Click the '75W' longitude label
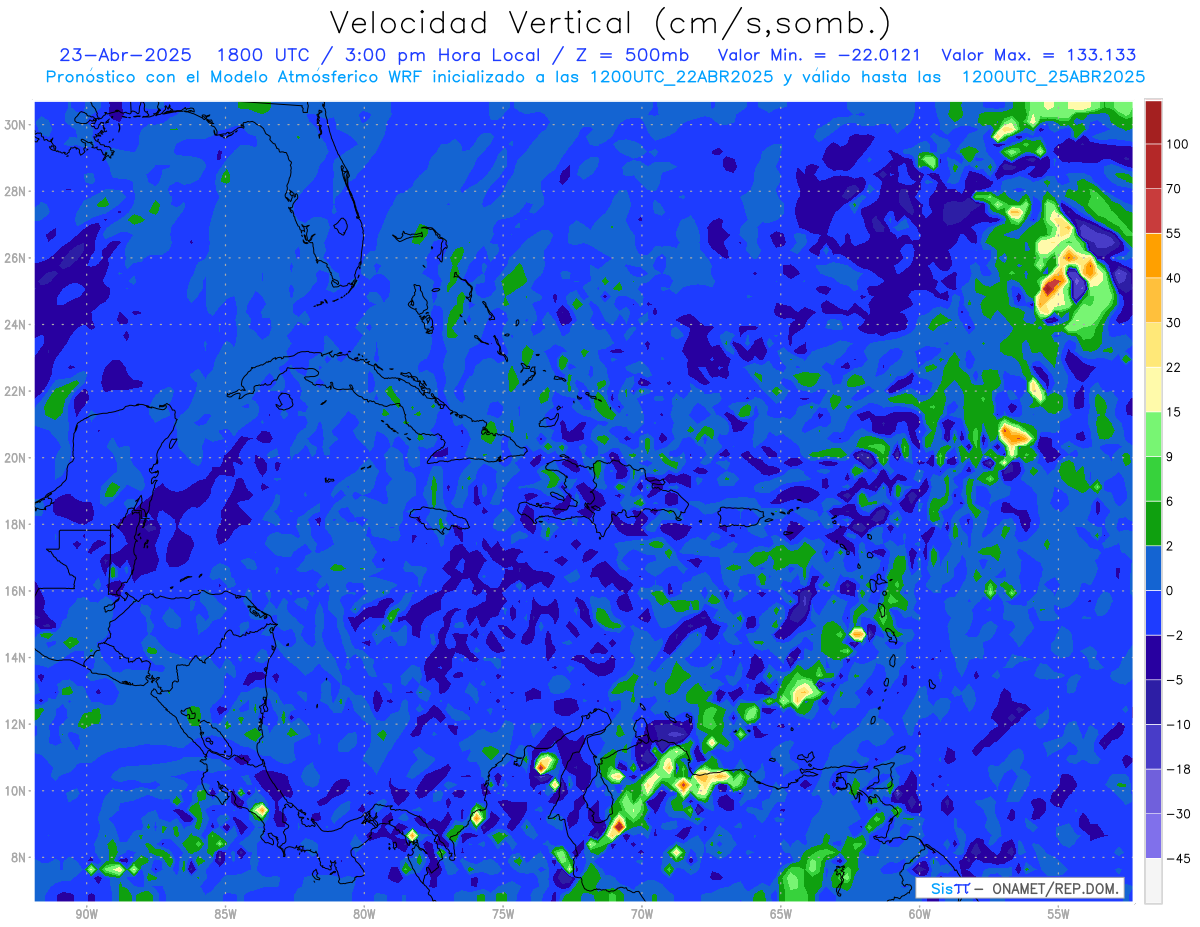 (503, 914)
